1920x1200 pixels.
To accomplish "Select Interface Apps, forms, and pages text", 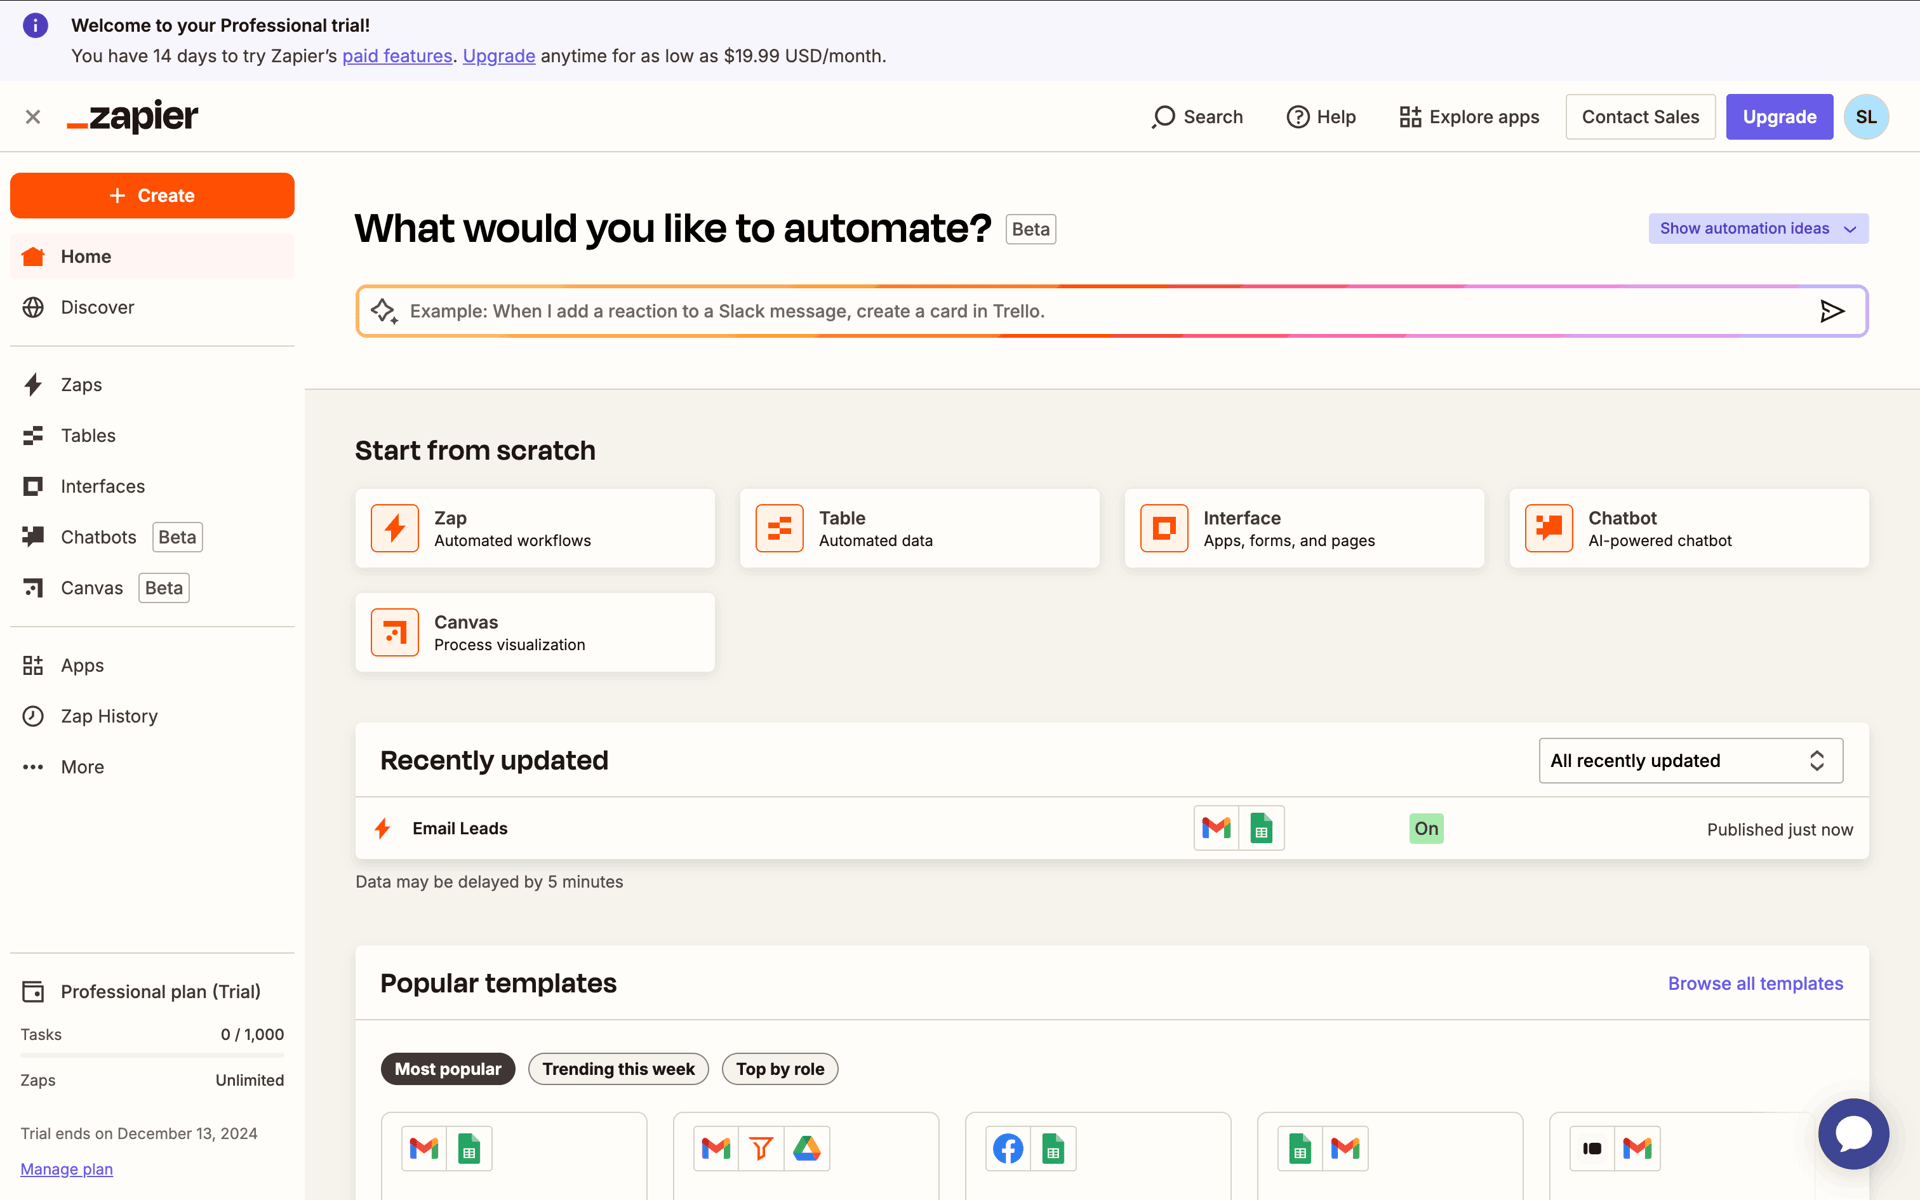I will 1289,529.
